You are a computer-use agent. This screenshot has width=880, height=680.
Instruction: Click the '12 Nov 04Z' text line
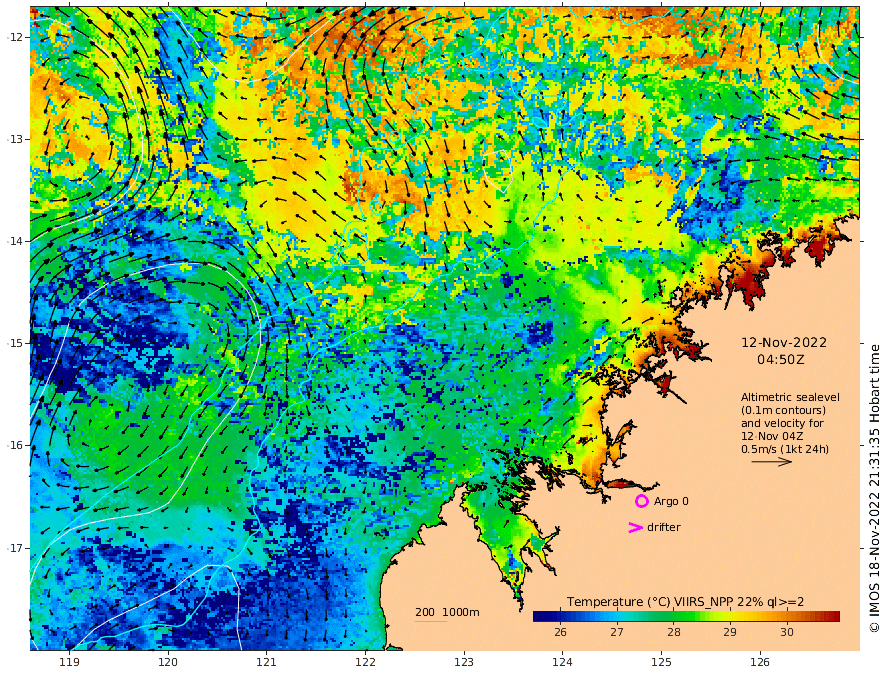point(772,436)
